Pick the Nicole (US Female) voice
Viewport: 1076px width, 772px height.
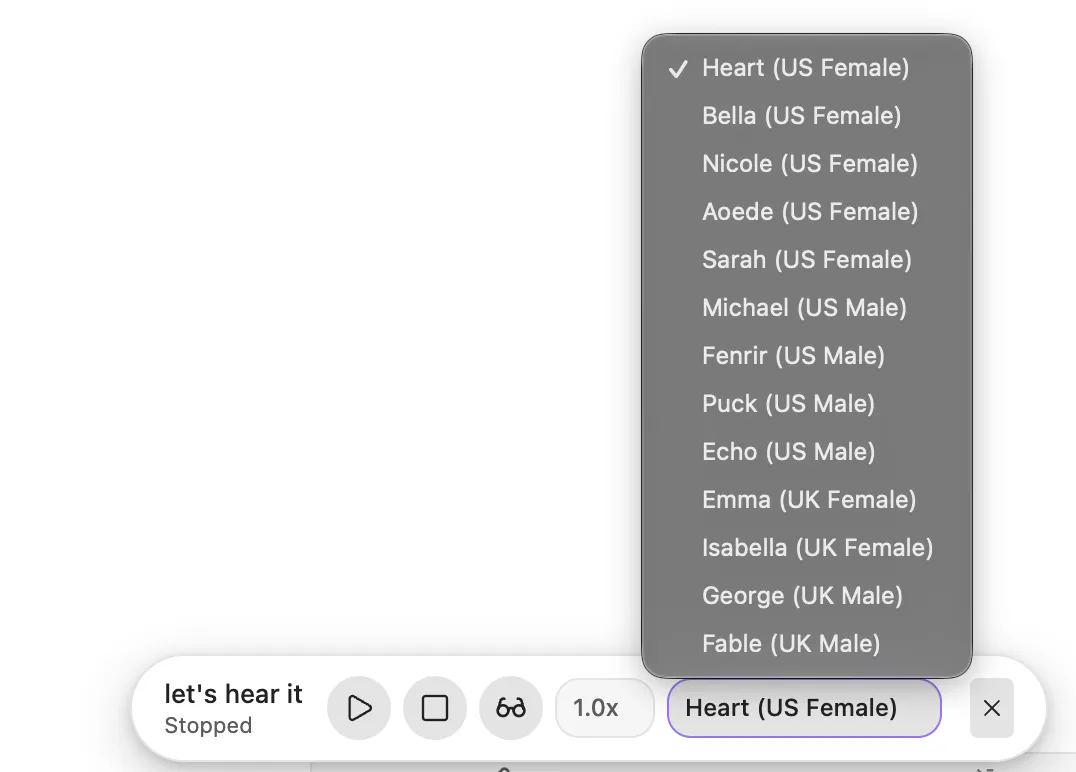[x=807, y=164]
